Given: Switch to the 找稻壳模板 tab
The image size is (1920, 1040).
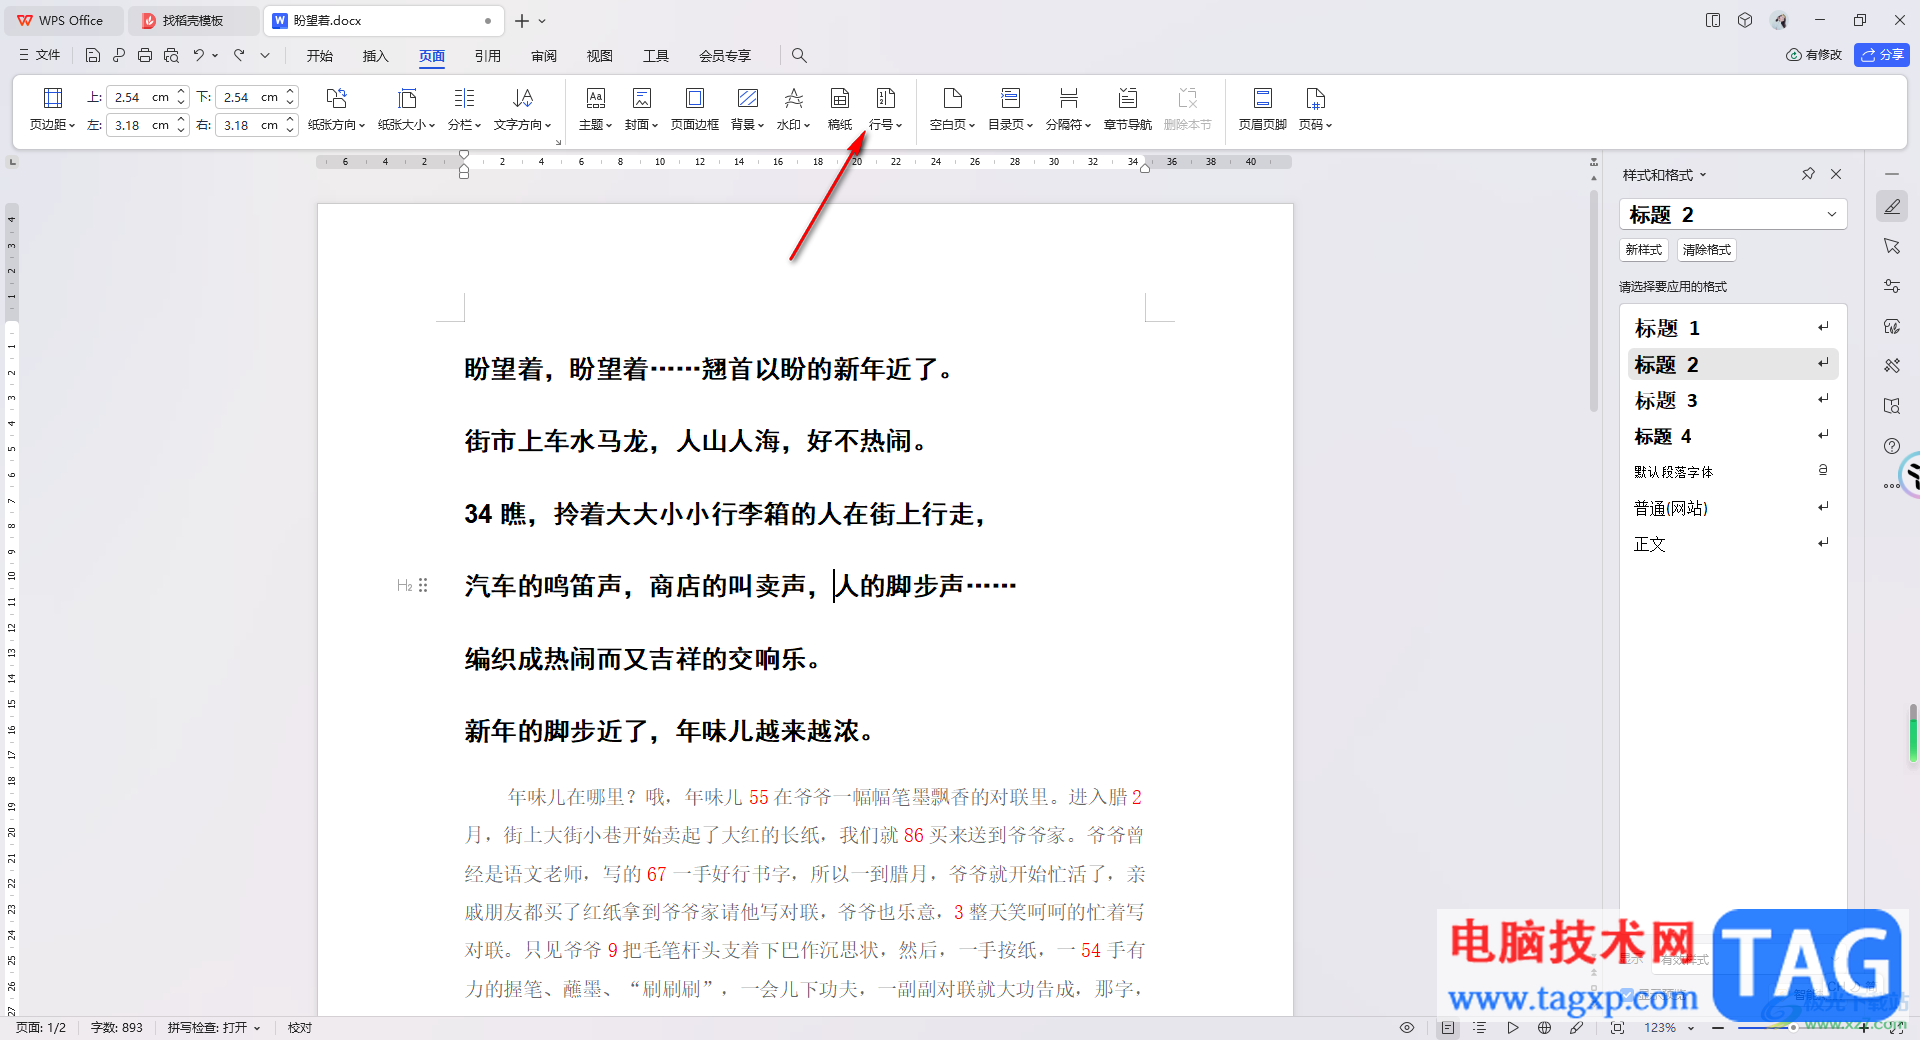Looking at the screenshot, I should click(193, 21).
